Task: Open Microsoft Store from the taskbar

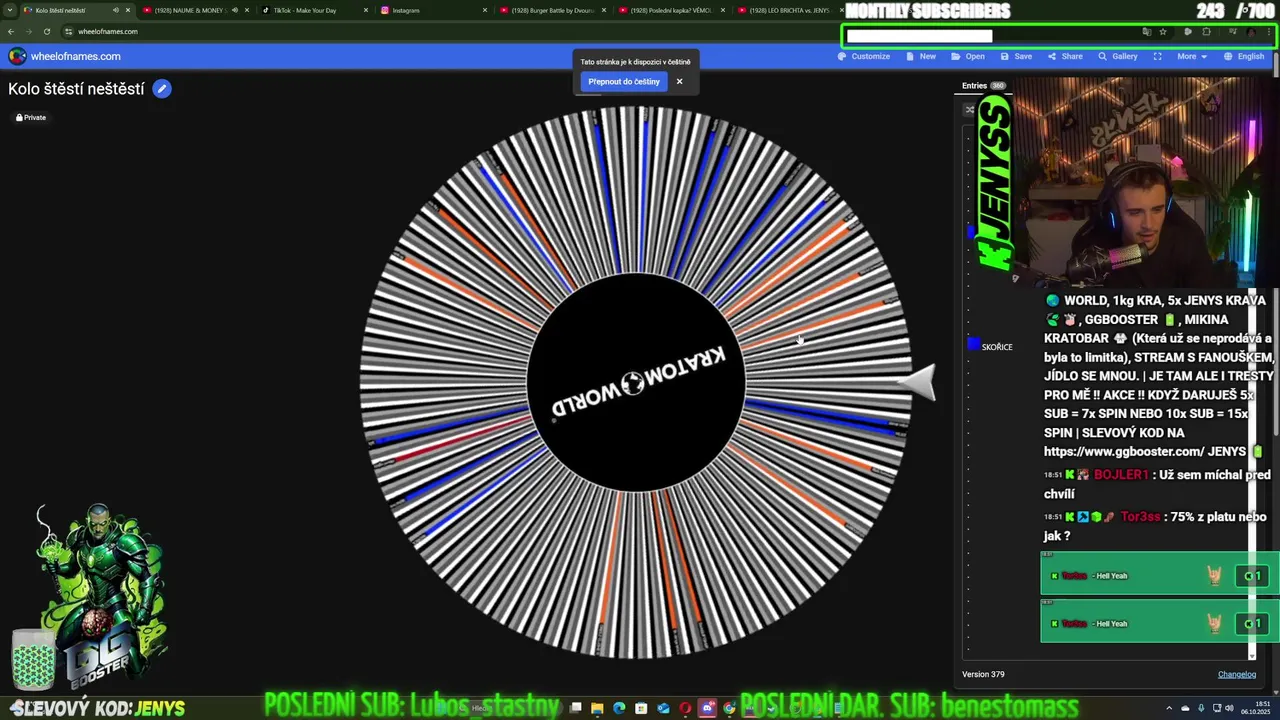Action: coord(641,708)
